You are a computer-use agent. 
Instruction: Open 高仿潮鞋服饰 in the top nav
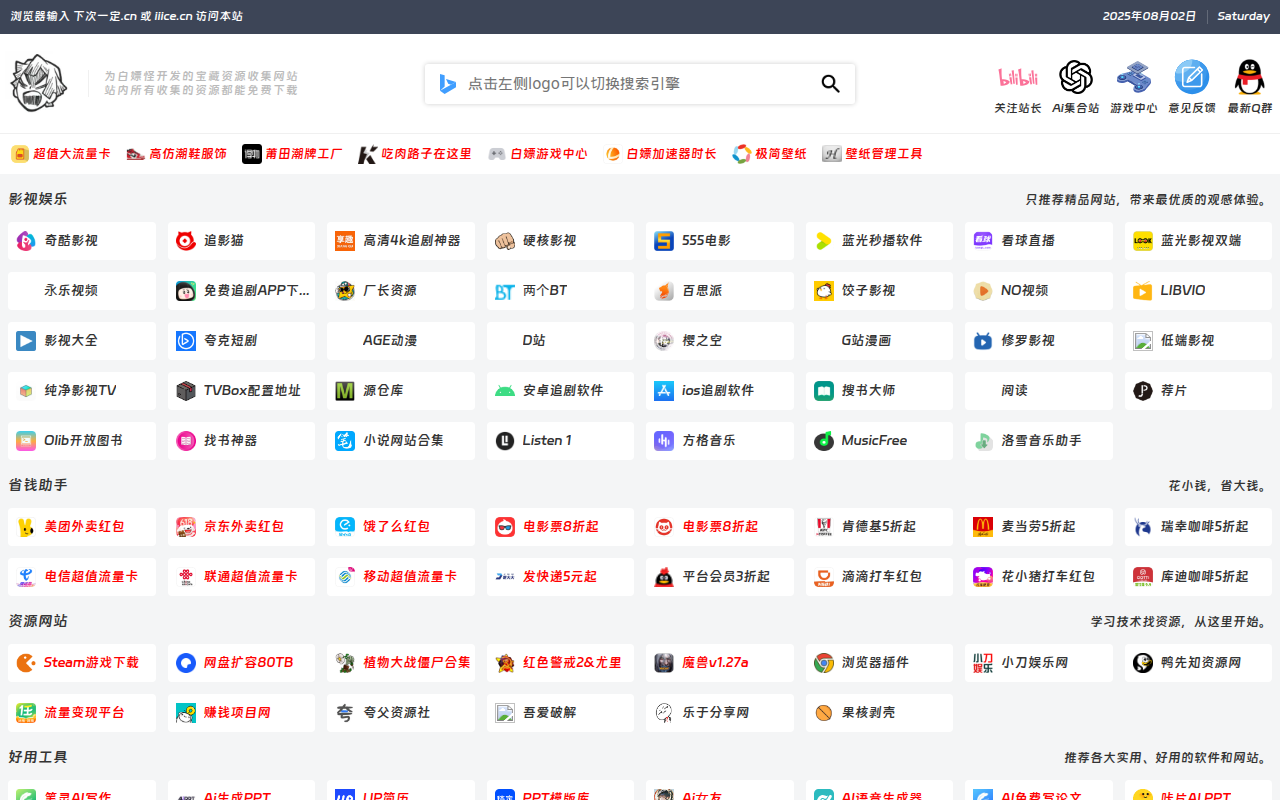coord(177,154)
